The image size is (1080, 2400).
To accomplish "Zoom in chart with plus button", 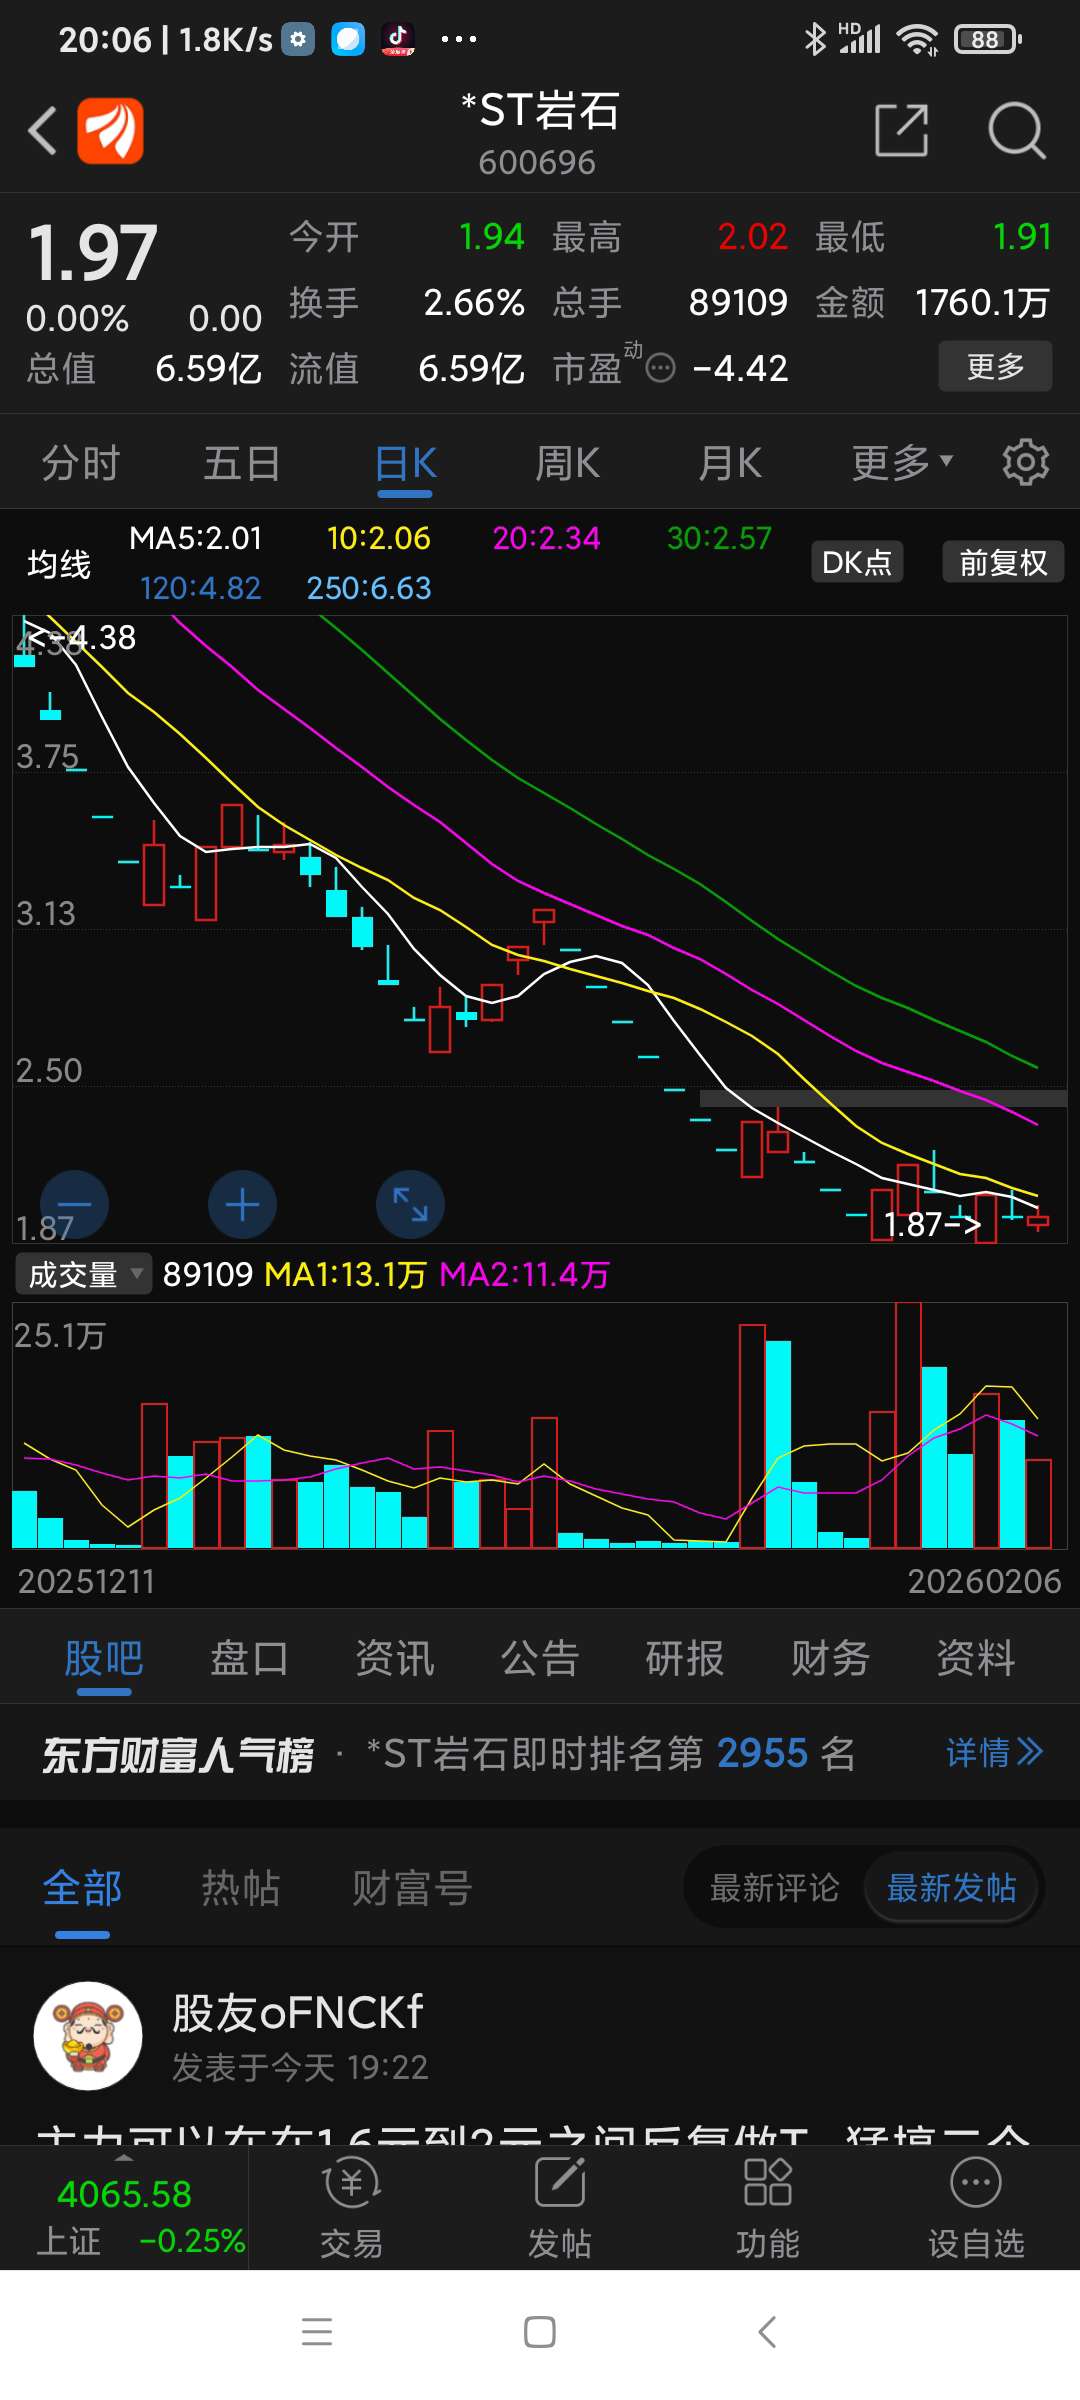I will click(242, 1205).
